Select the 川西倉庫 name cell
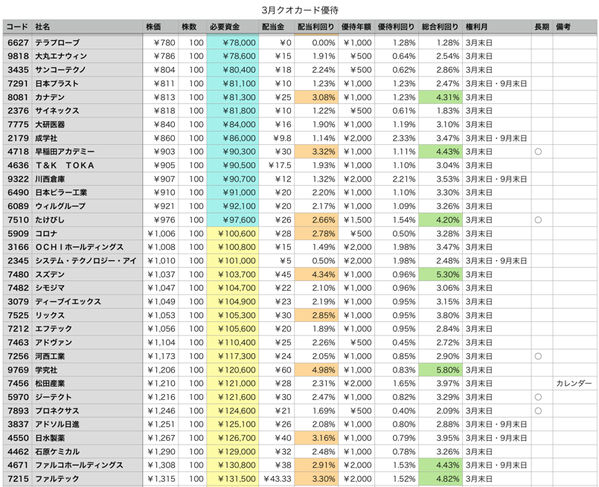The height and width of the screenshot is (487, 599). pos(87,179)
